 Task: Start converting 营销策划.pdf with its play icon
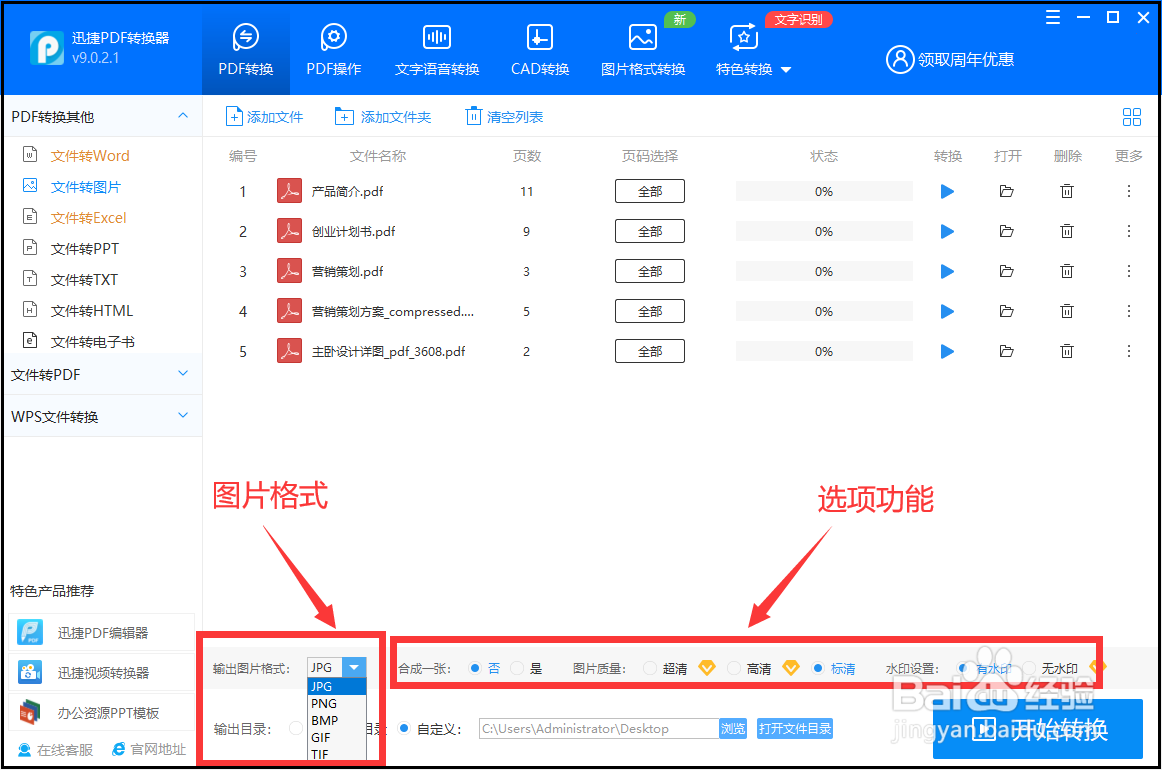coord(947,272)
